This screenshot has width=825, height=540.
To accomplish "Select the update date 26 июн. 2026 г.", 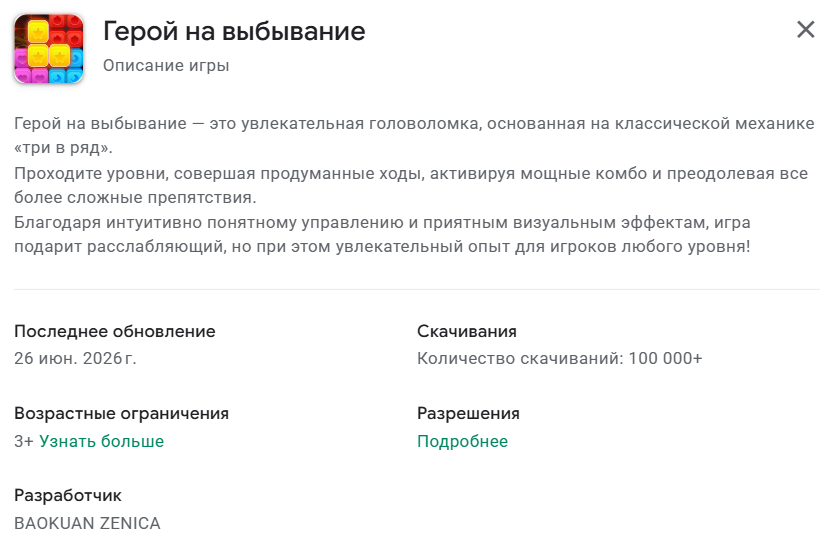I will 75,358.
